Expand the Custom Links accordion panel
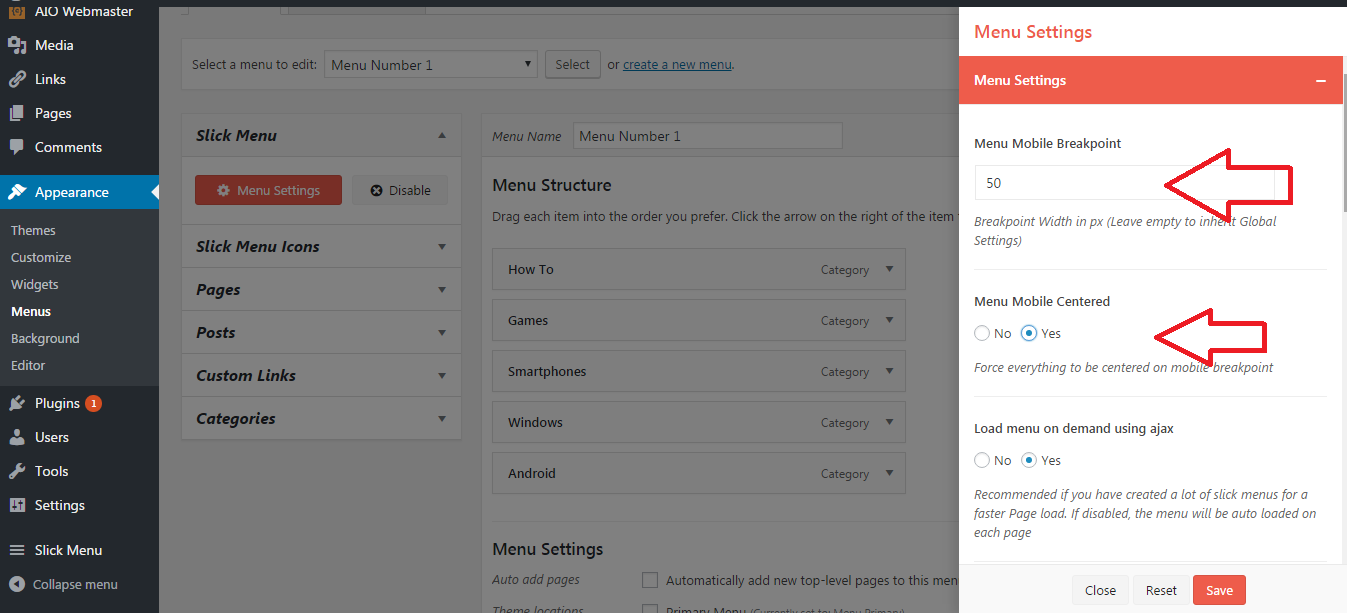The width and height of the screenshot is (1347, 613). point(442,375)
